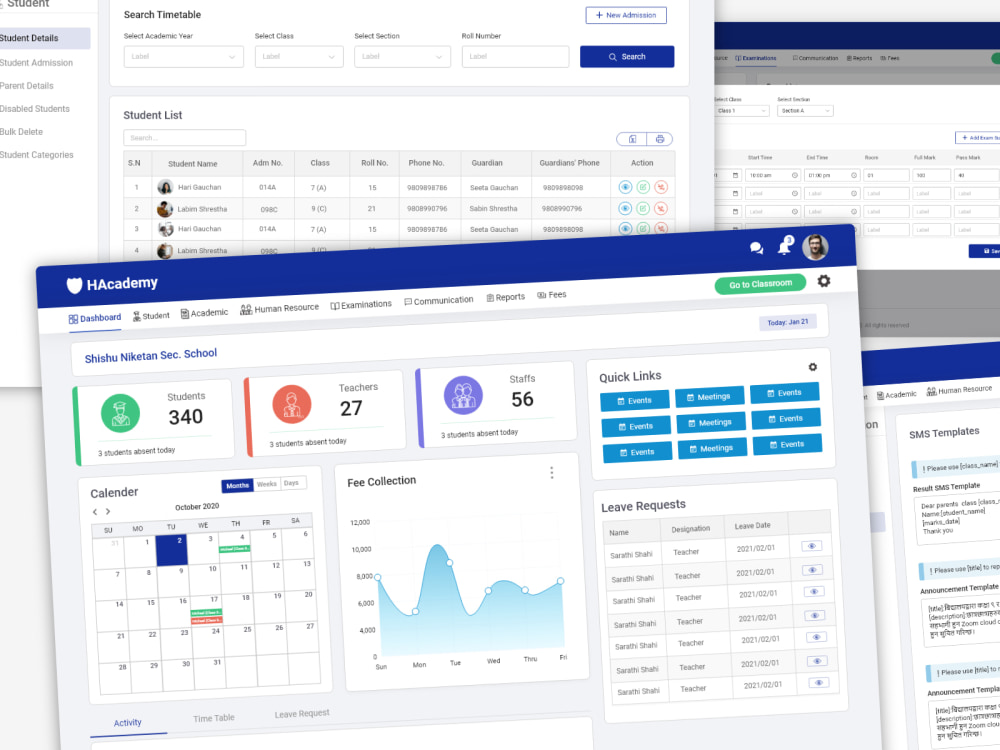
Task: View sixth leave request eye icon
Action: tap(818, 661)
